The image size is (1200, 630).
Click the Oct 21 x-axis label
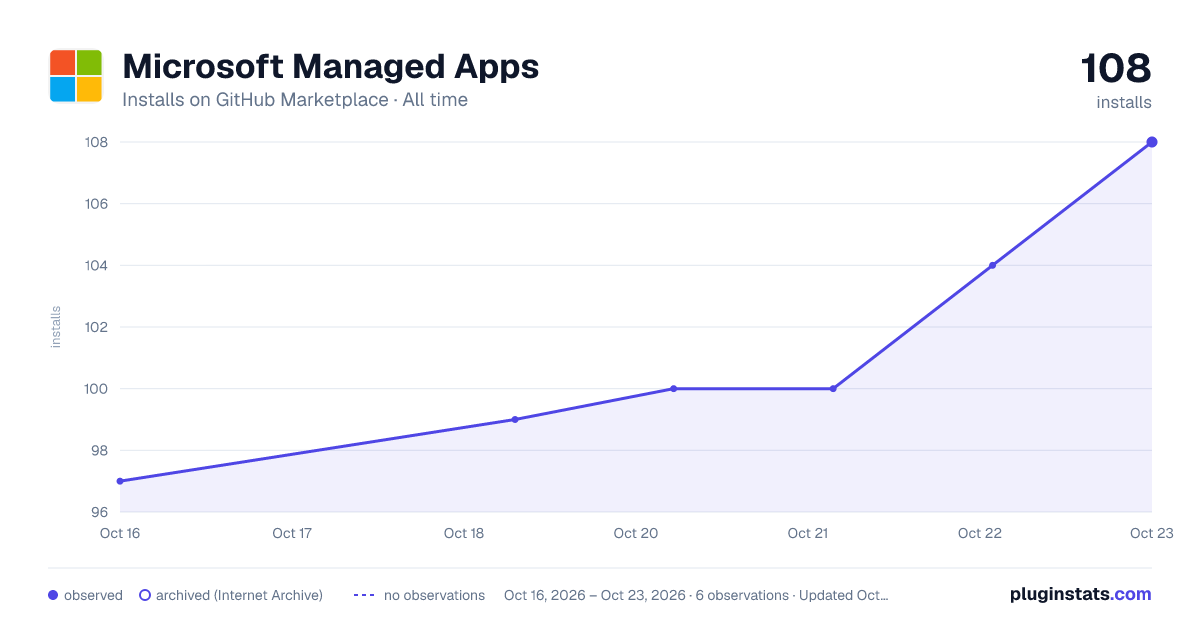tap(808, 533)
